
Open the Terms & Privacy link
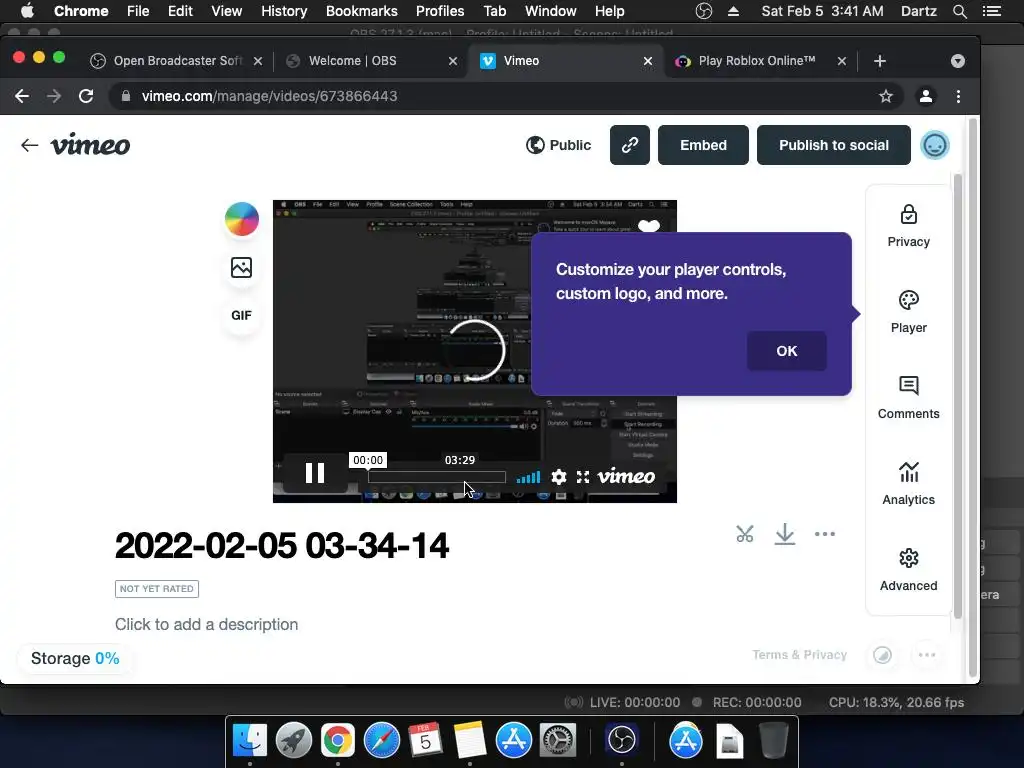[x=799, y=654]
